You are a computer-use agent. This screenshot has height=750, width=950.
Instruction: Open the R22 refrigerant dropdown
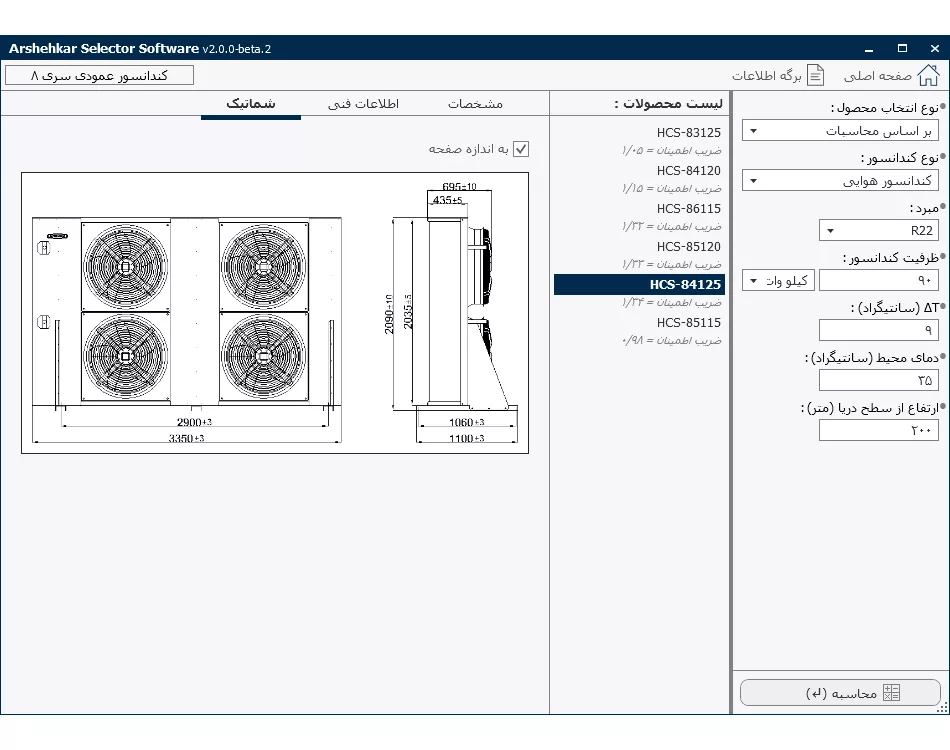(878, 231)
